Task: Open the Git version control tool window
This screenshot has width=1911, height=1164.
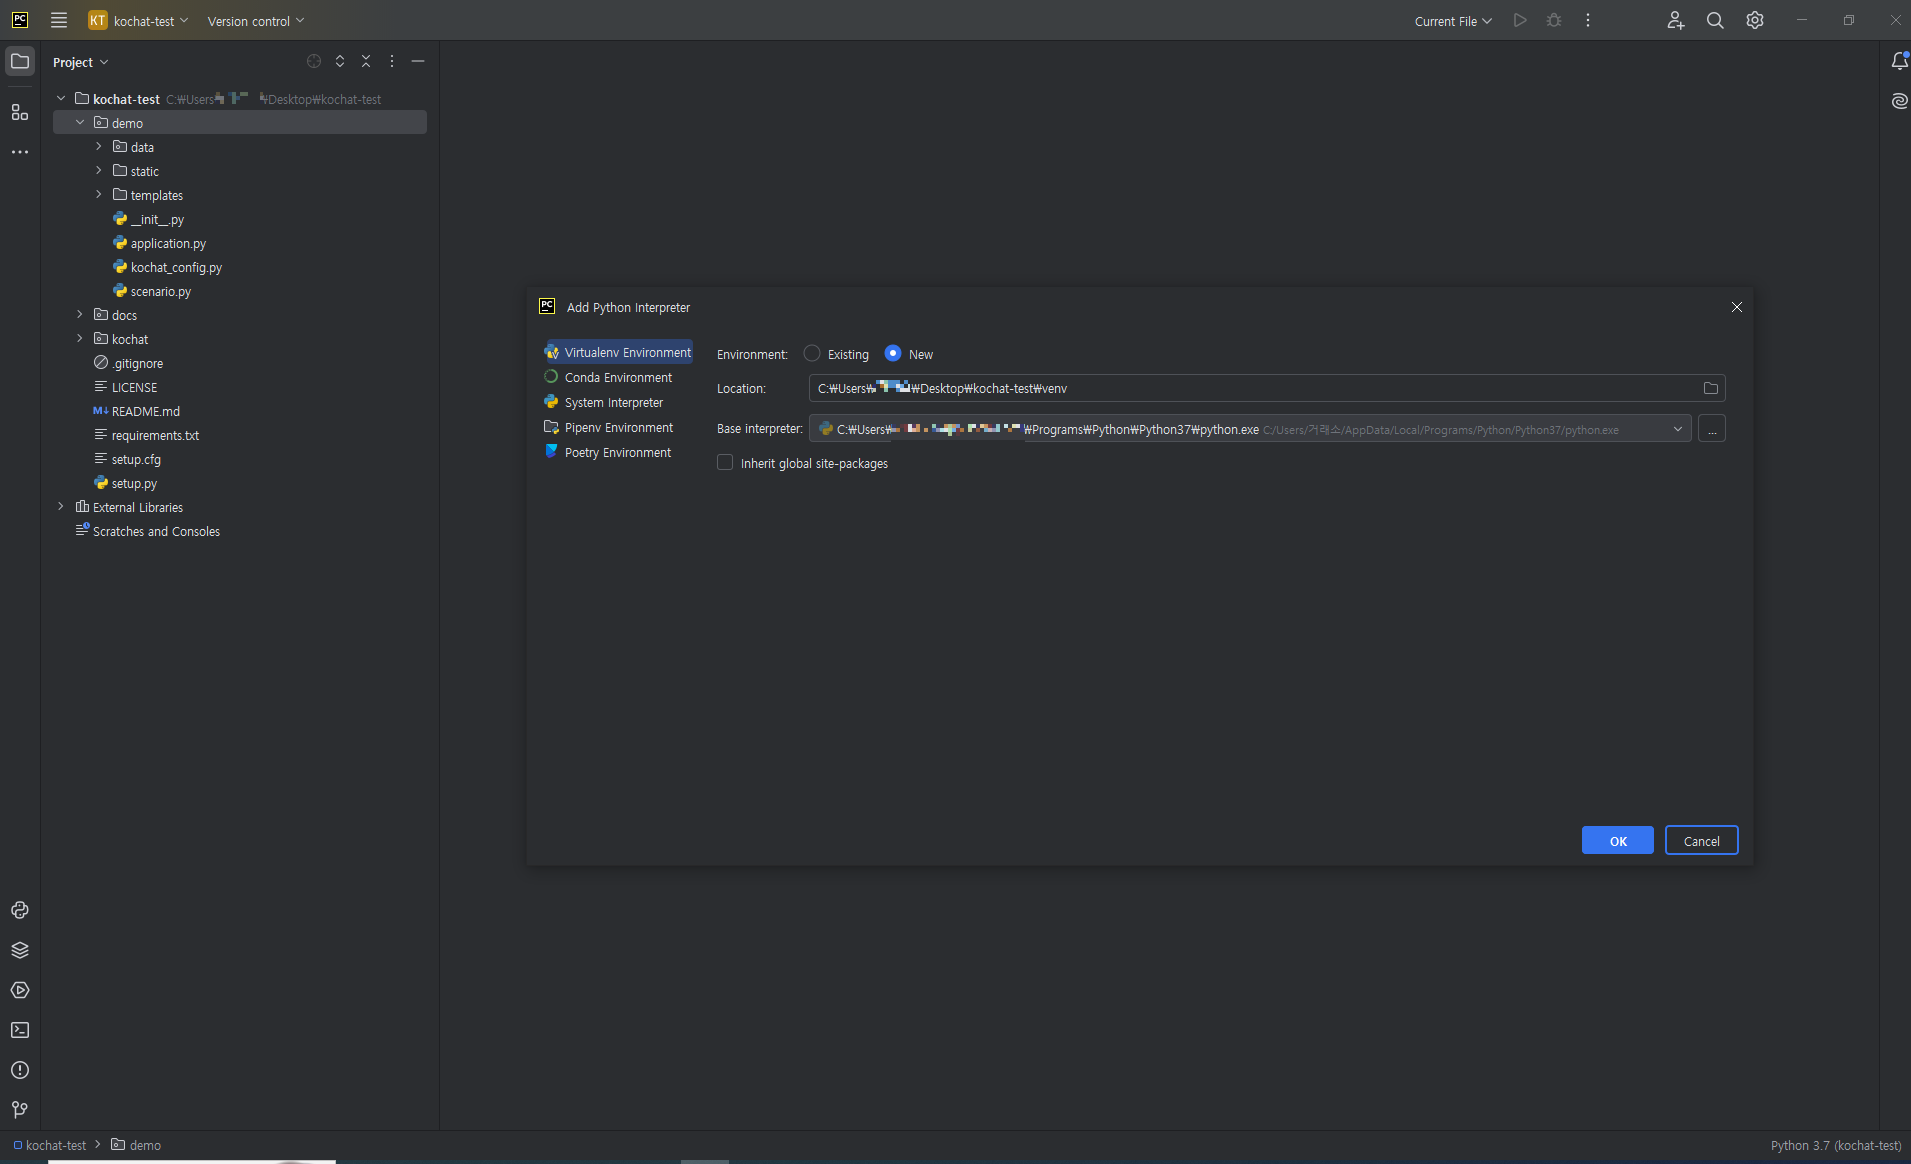Action: tap(20, 1110)
